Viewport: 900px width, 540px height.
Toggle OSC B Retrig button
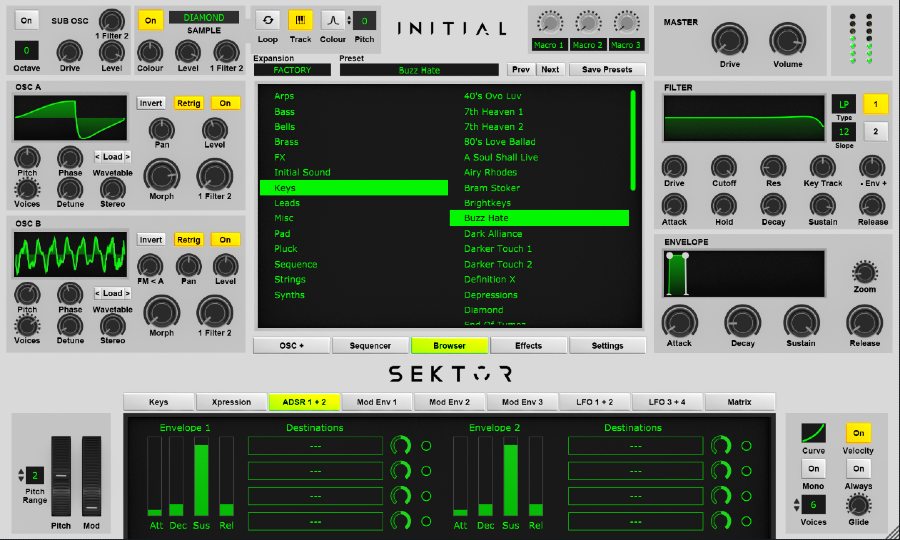187,240
